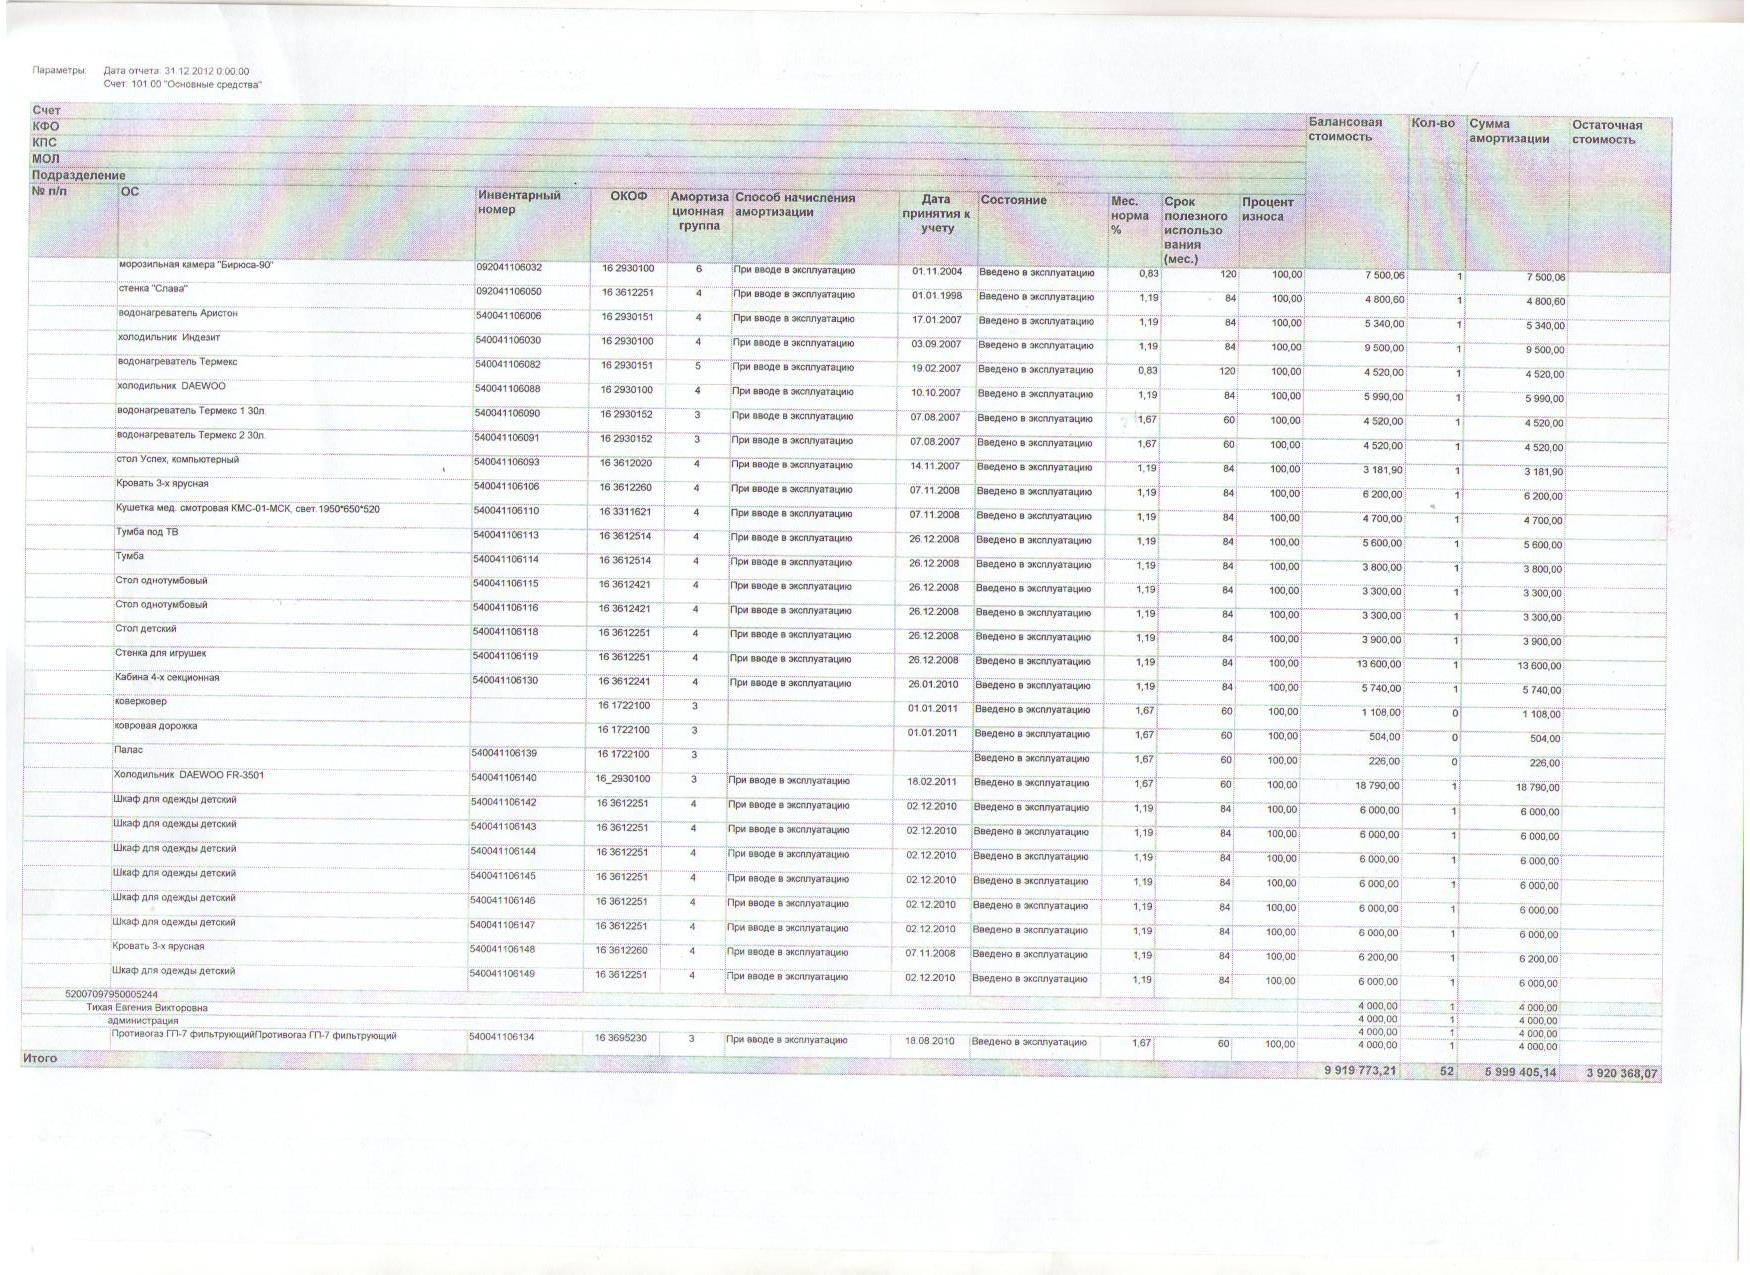
Task: Click inventory number "092041106032"
Action: (509, 268)
